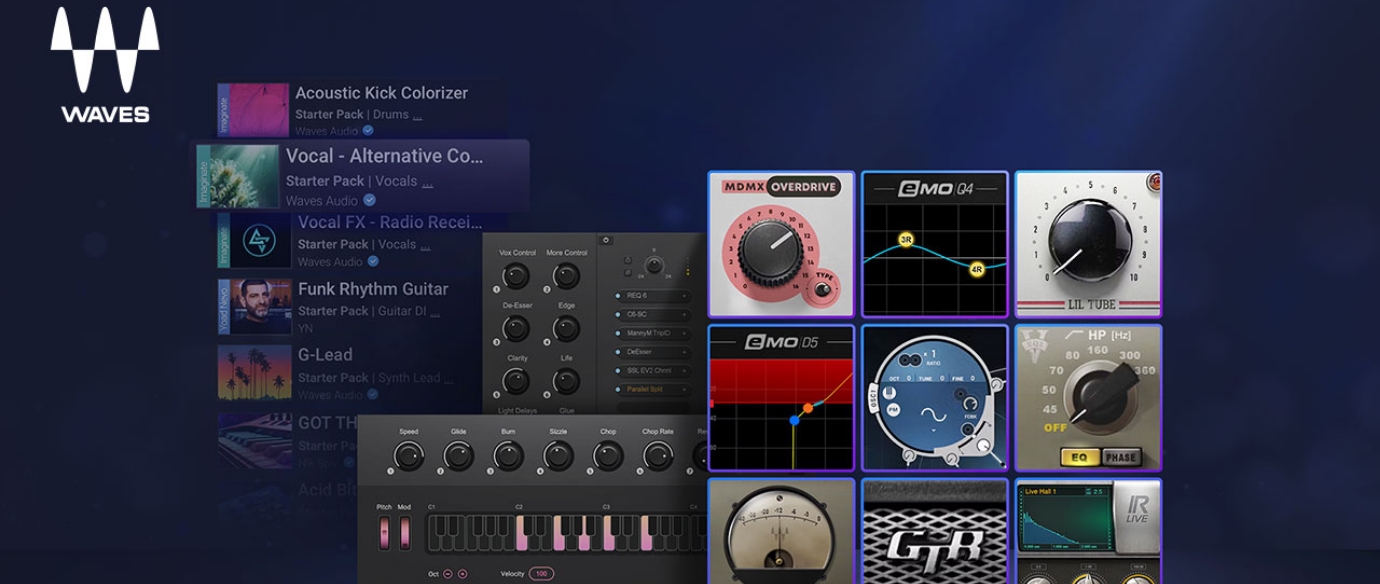Click the Pitch wheel
Image resolution: width=1380 pixels, height=584 pixels.
(x=385, y=533)
